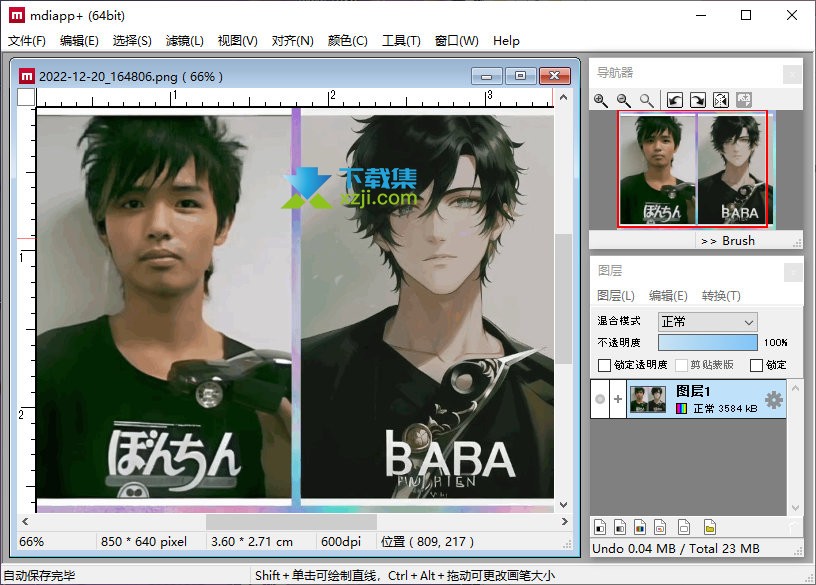Screen dimensions: 816x585
Task: Open the 滤镜(L) menu
Action: point(185,41)
